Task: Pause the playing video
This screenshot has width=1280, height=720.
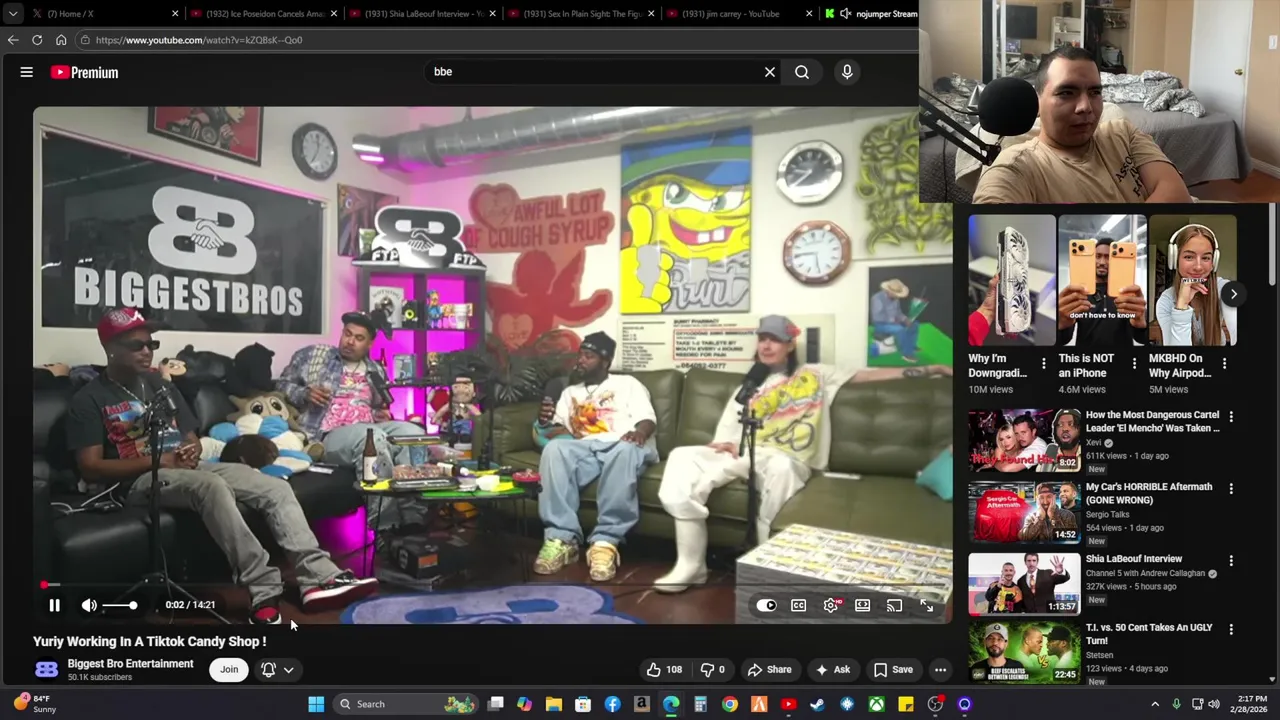Action: pos(54,605)
